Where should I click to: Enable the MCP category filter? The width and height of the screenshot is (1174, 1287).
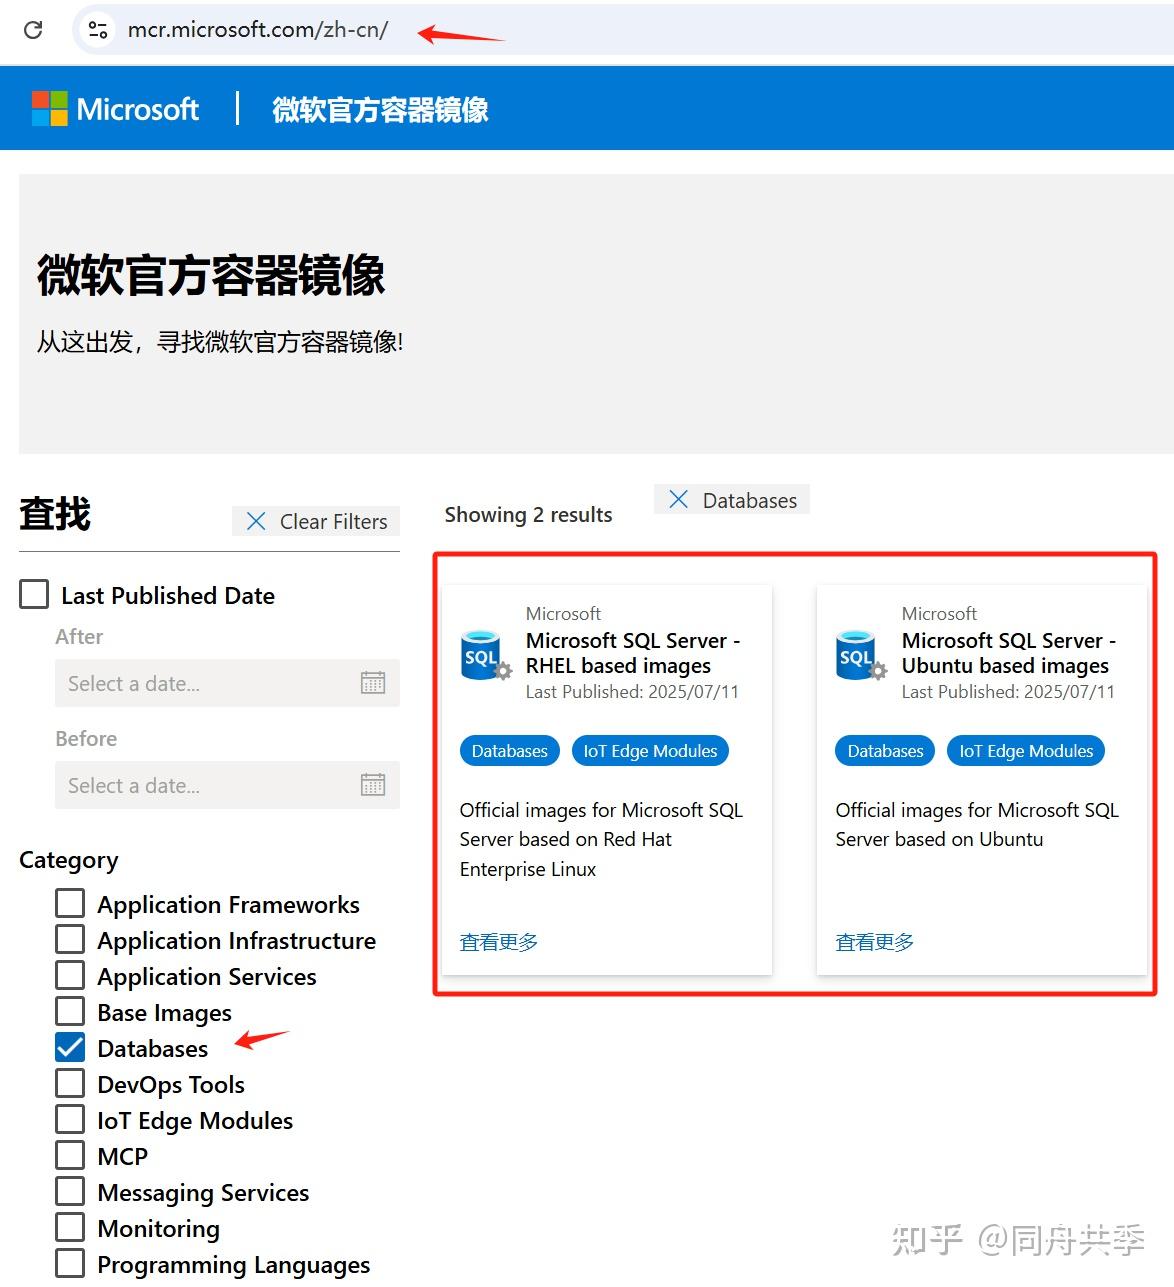(x=69, y=1155)
